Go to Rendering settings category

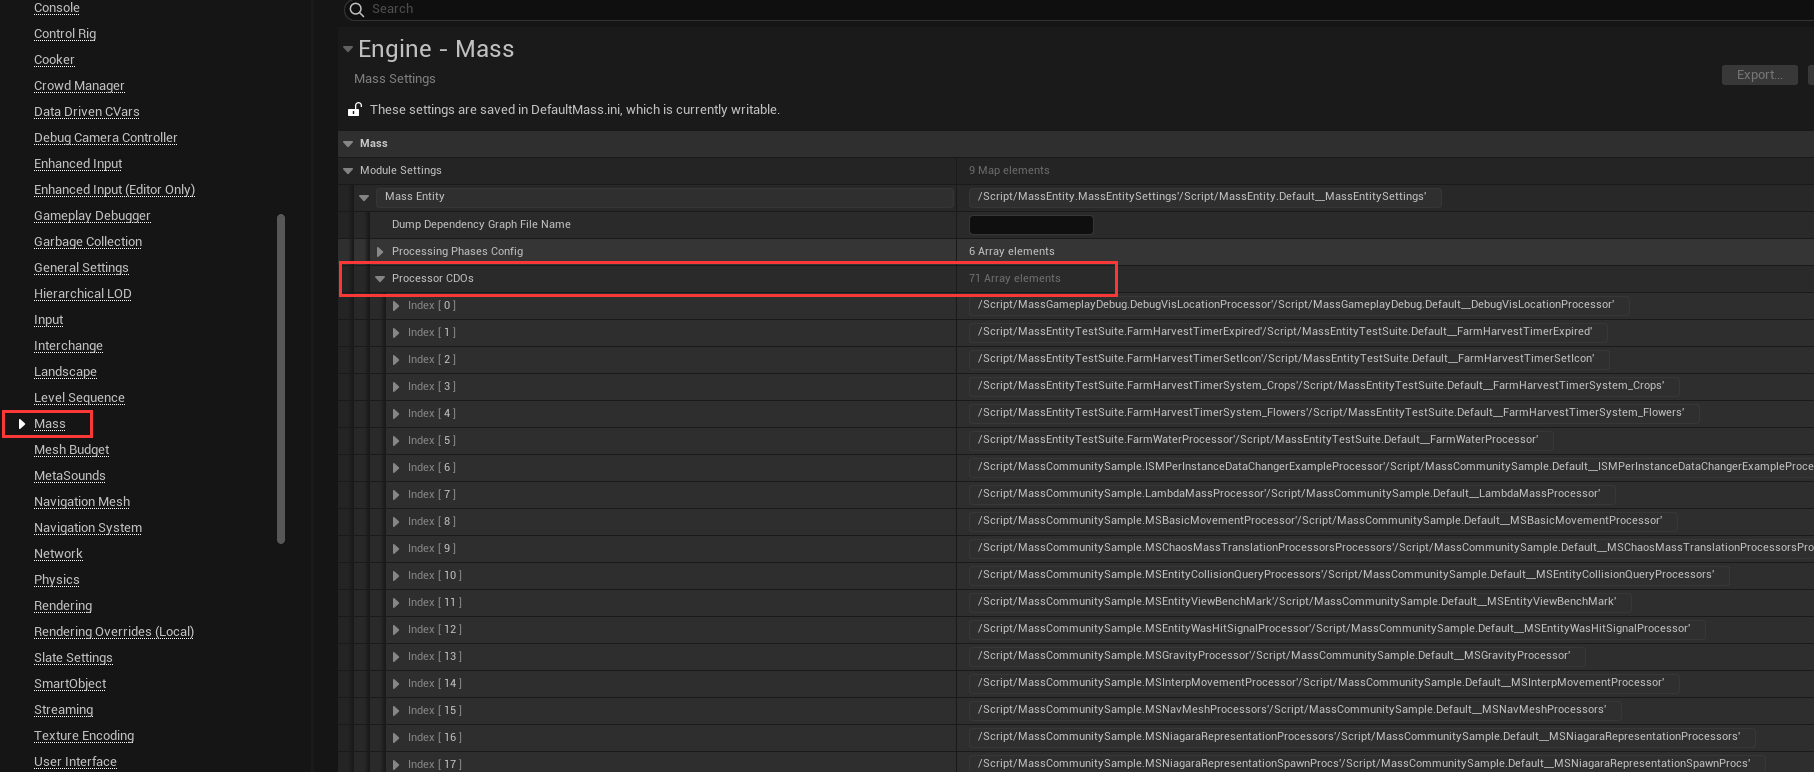tap(63, 606)
